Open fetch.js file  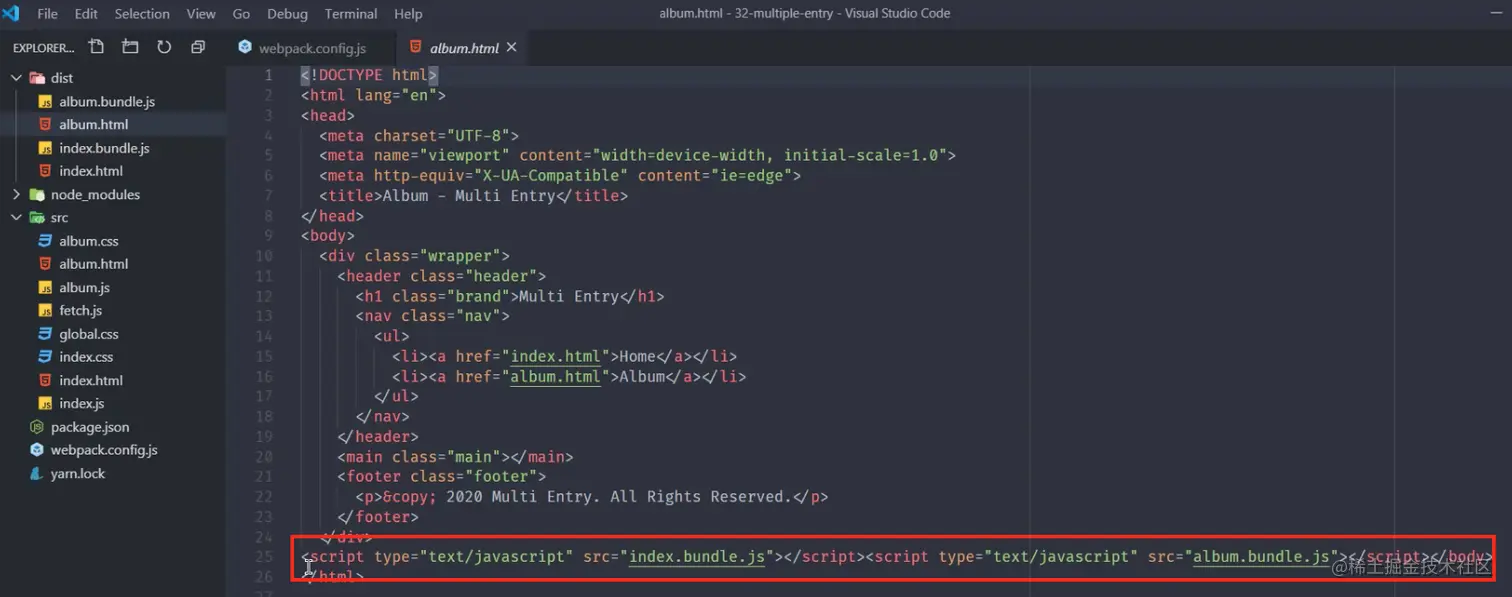click(80, 310)
